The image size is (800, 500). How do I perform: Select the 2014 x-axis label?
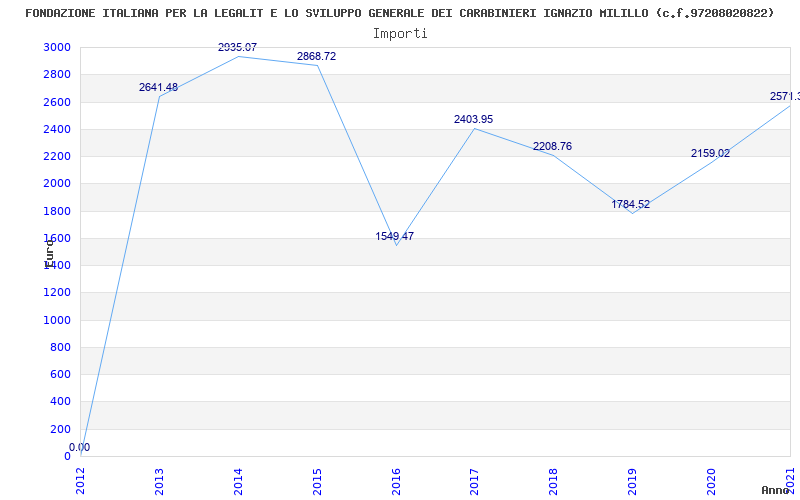(x=238, y=482)
